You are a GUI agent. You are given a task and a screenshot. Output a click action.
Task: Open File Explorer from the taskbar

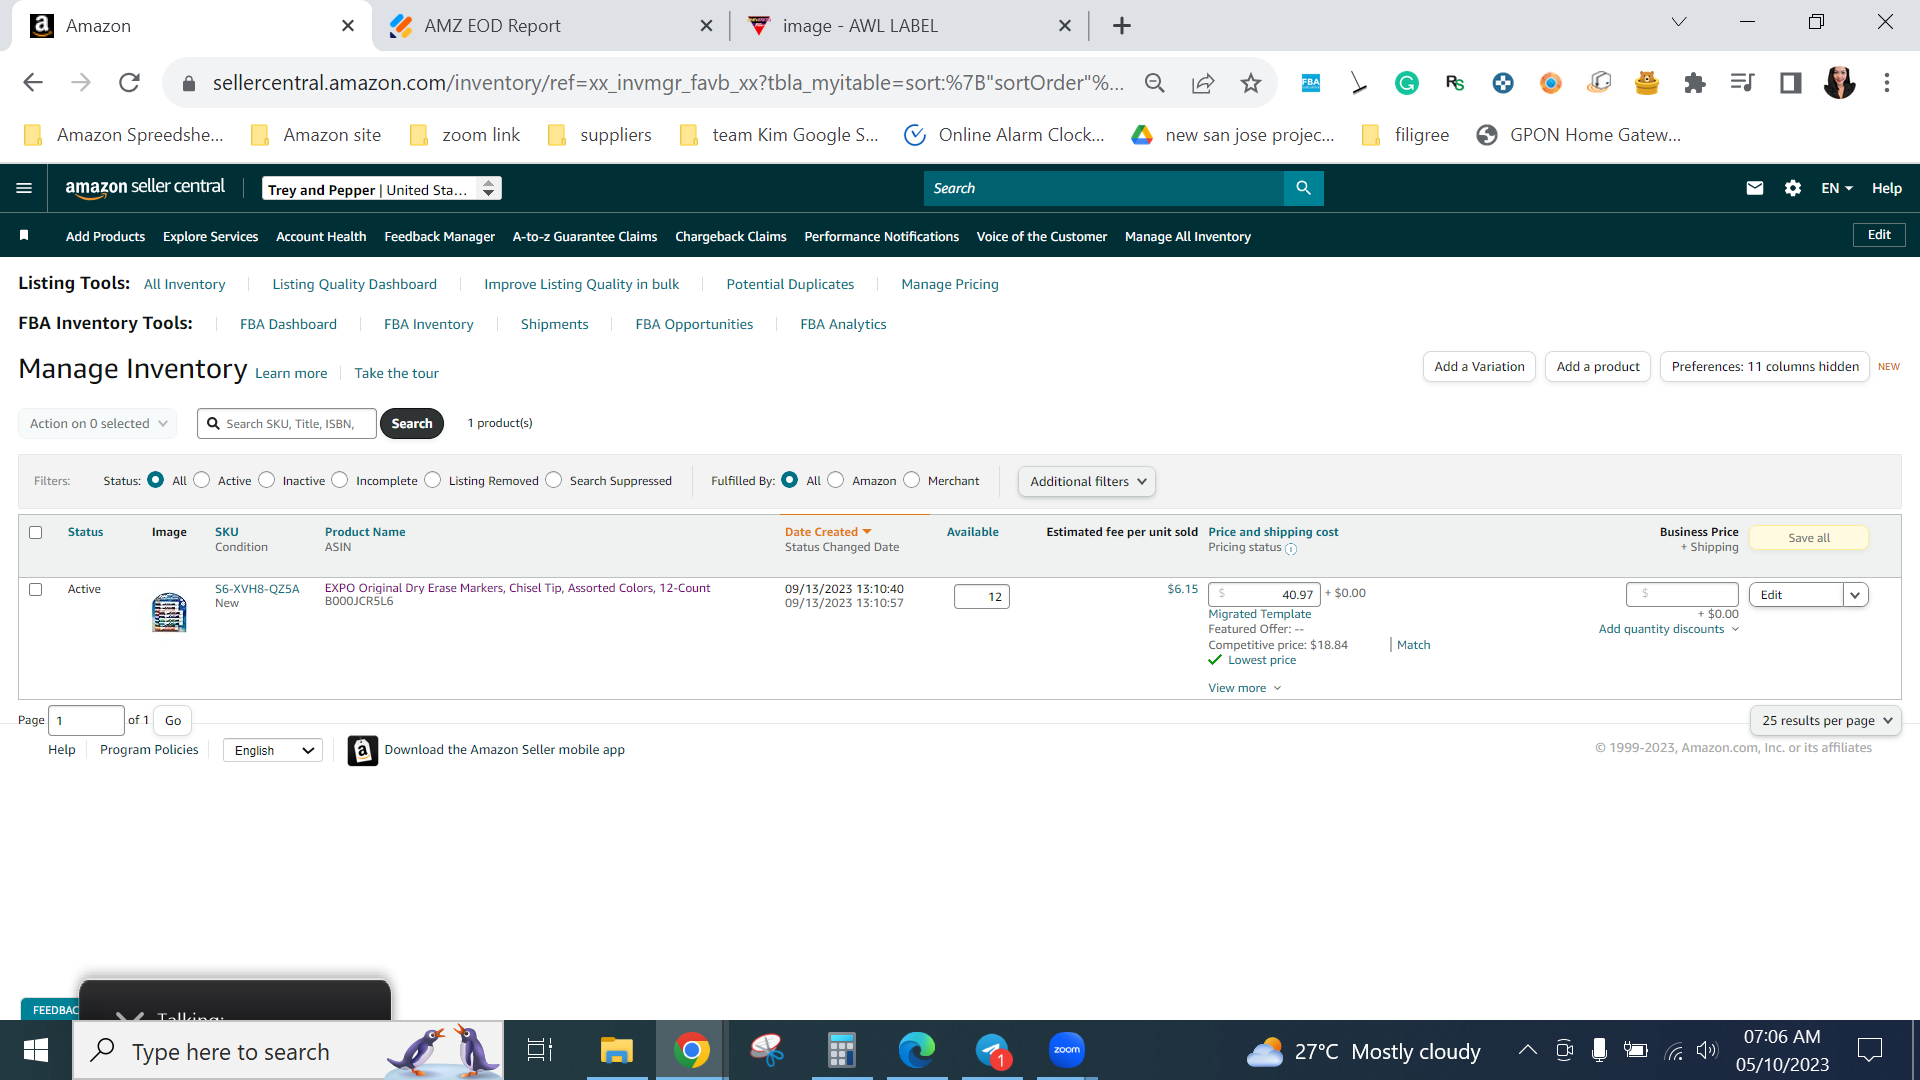pyautogui.click(x=616, y=1050)
